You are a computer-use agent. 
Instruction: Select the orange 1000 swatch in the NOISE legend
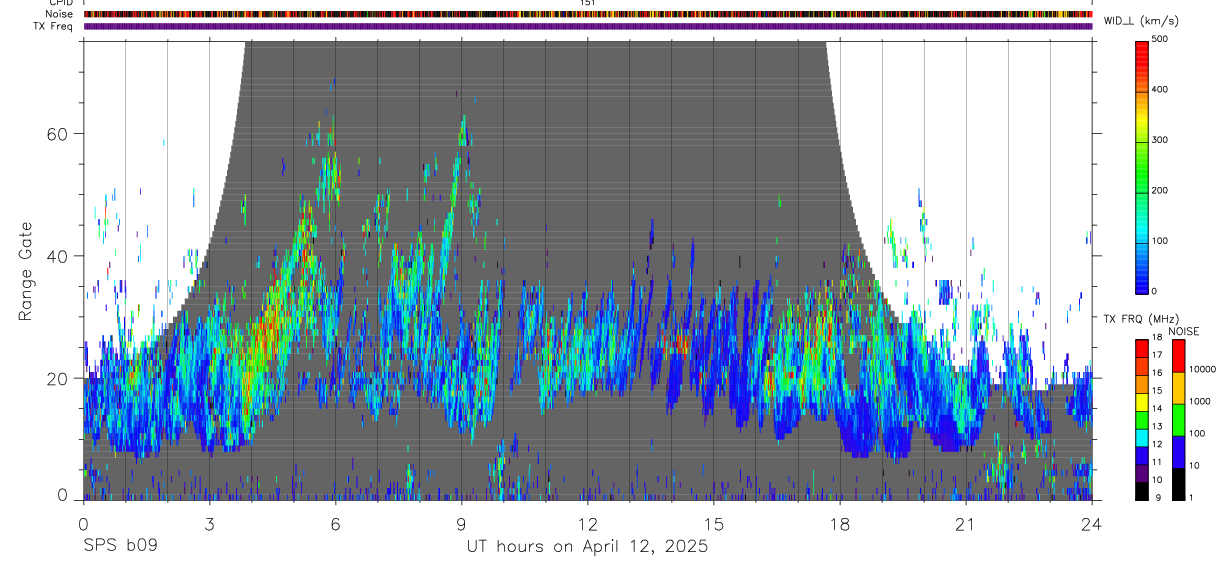click(1178, 387)
